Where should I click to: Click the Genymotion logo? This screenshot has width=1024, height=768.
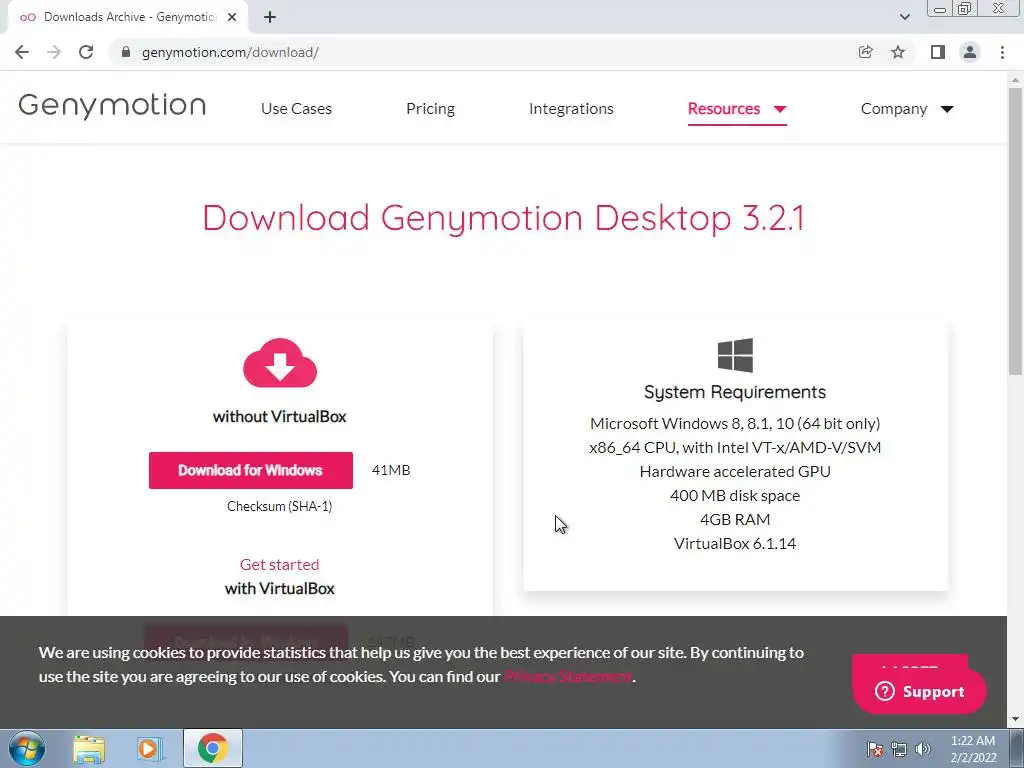tap(112, 106)
